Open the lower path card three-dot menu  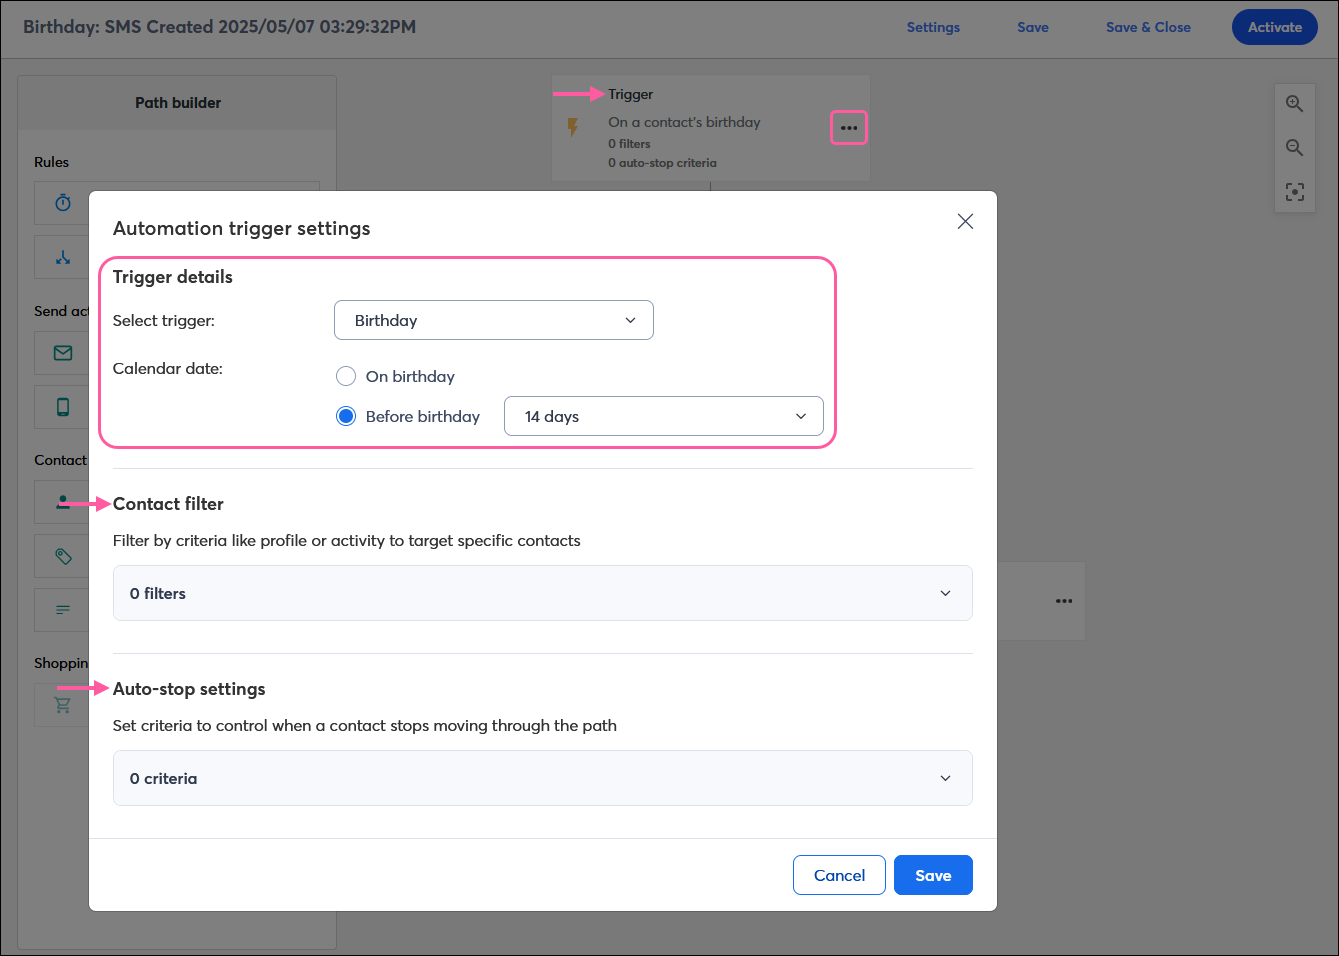[1064, 601]
